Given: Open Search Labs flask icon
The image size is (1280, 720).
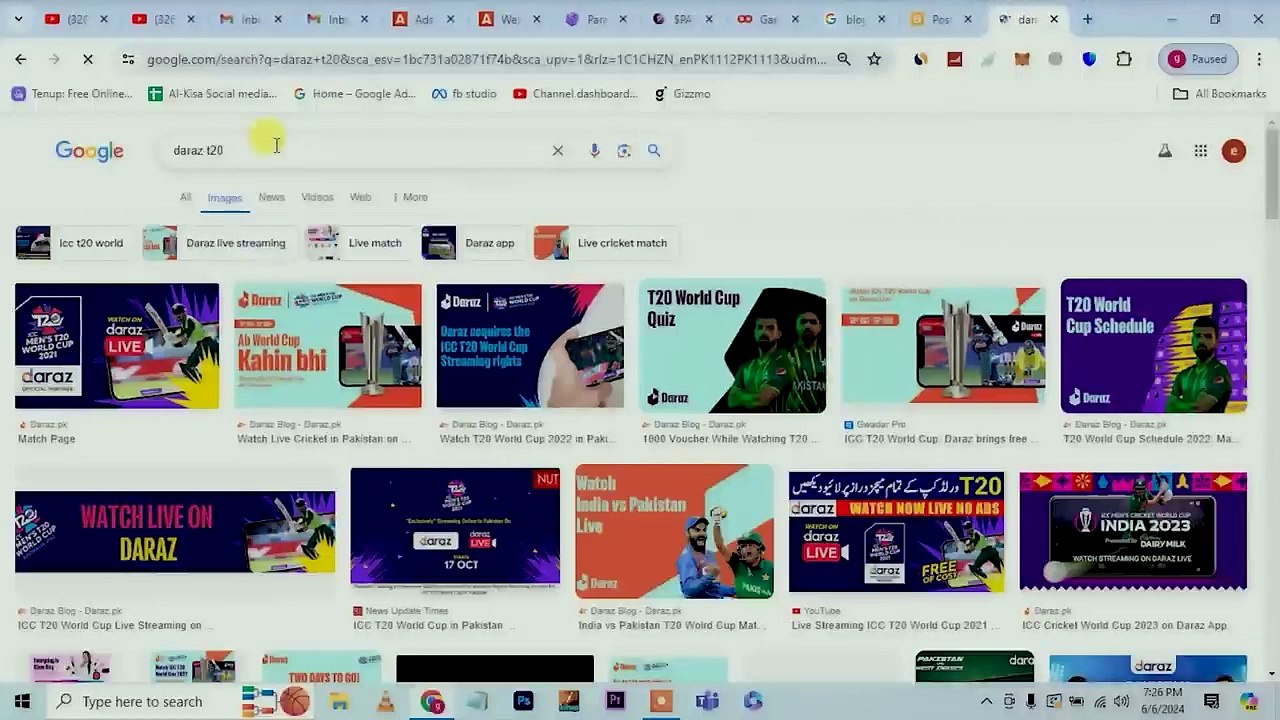Looking at the screenshot, I should click(x=1165, y=151).
